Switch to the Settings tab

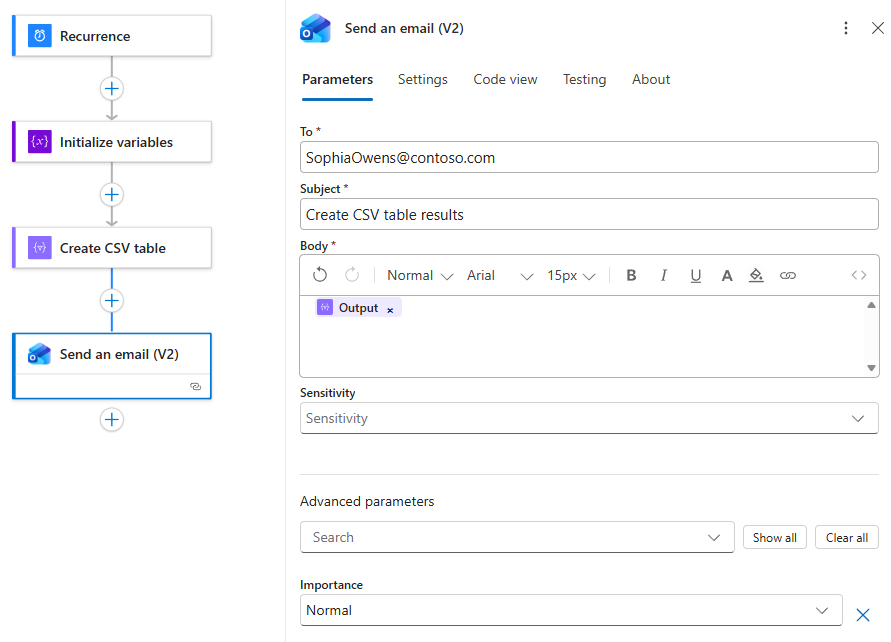(423, 80)
